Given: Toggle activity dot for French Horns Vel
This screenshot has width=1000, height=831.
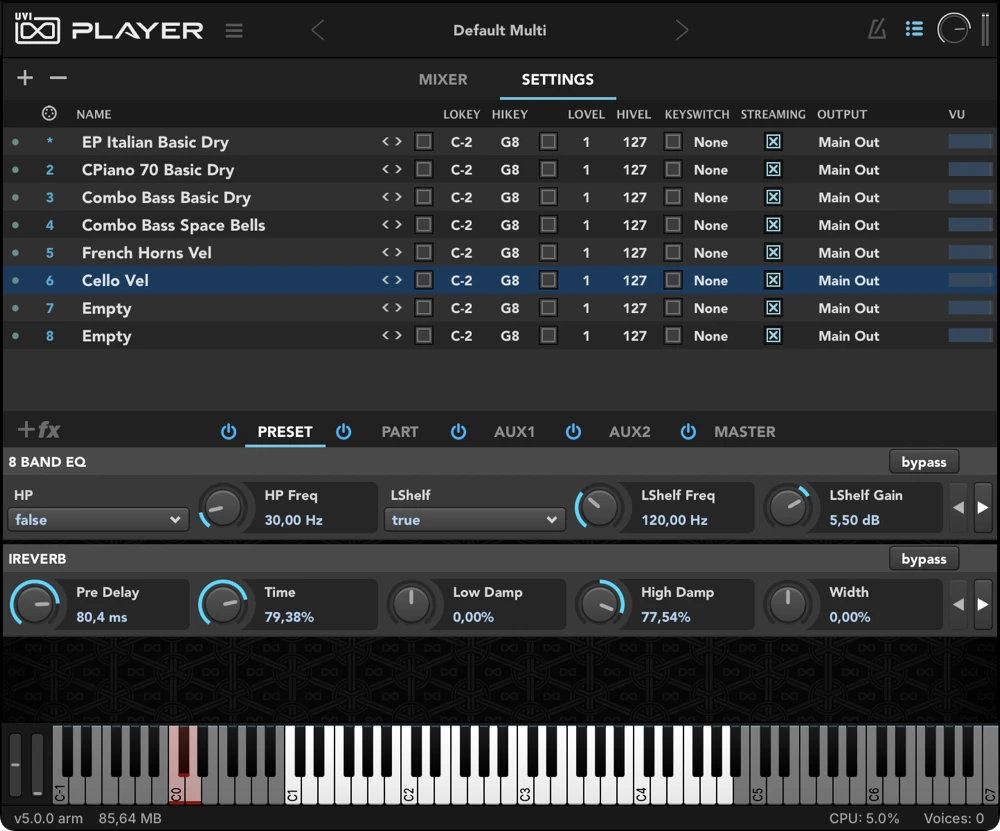Looking at the screenshot, I should pos(15,253).
